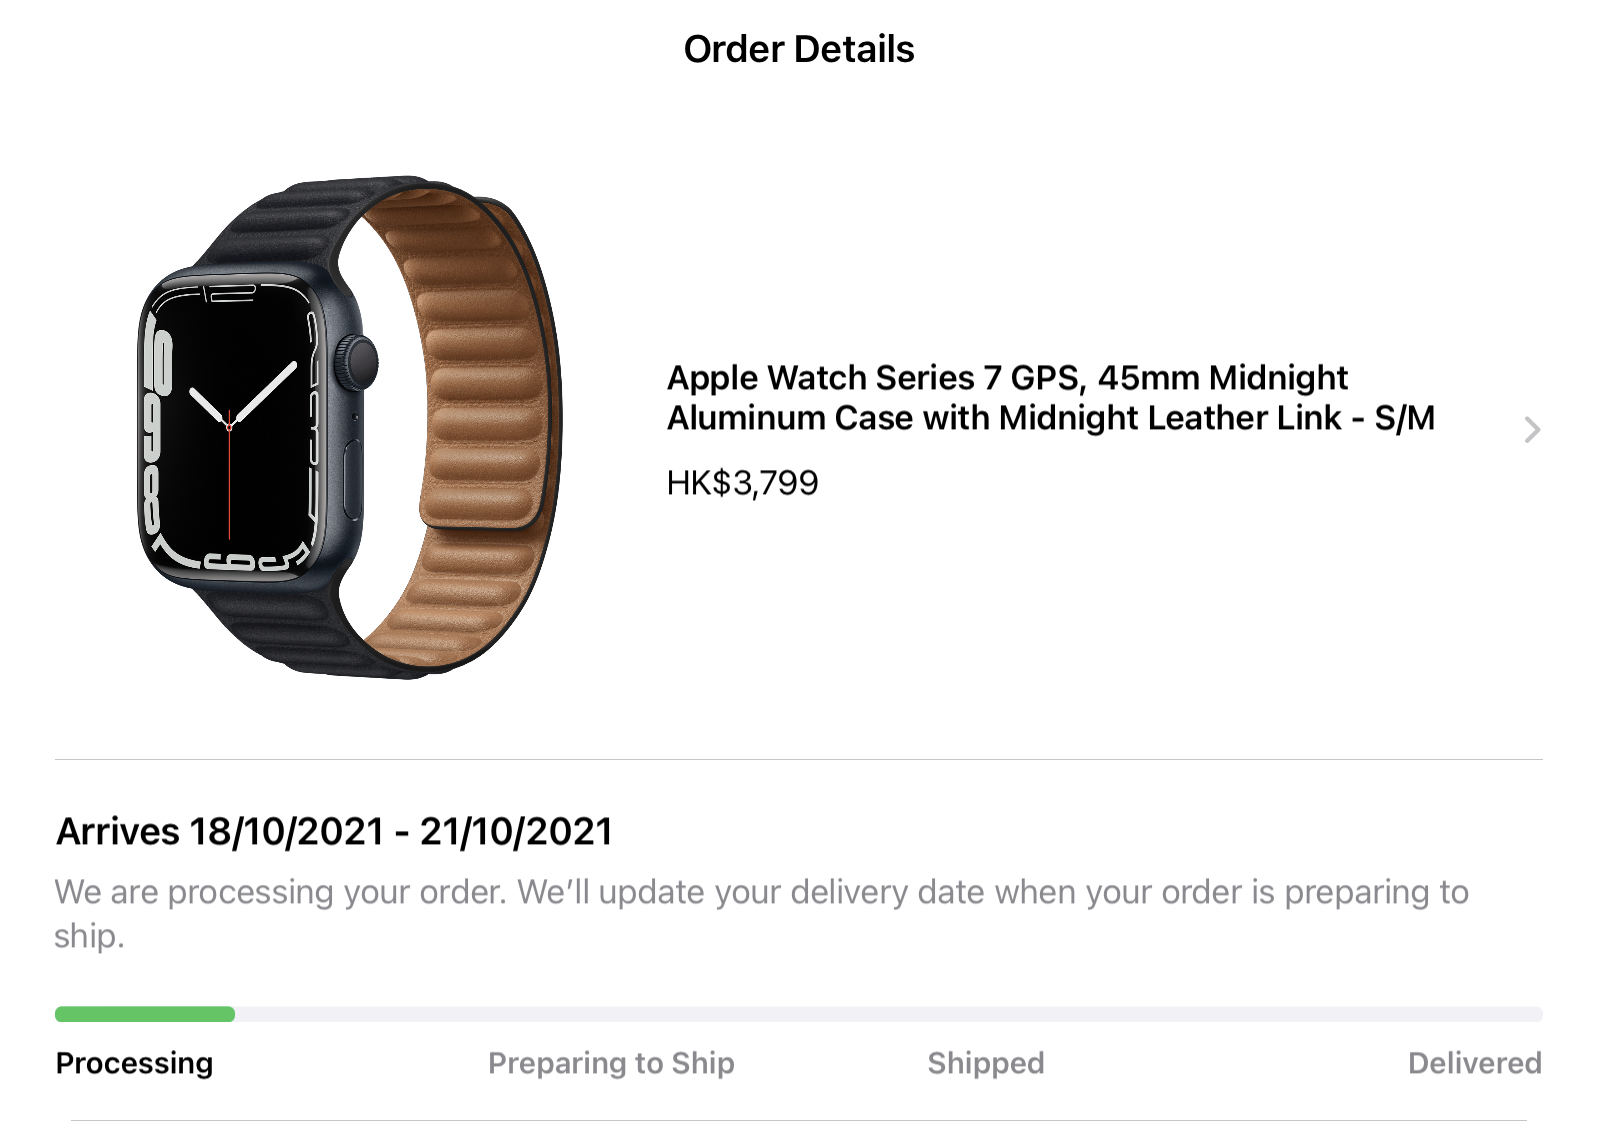Screen dimensions: 1597x1124
Task: Open product details via chevron arrow
Action: click(x=1531, y=430)
